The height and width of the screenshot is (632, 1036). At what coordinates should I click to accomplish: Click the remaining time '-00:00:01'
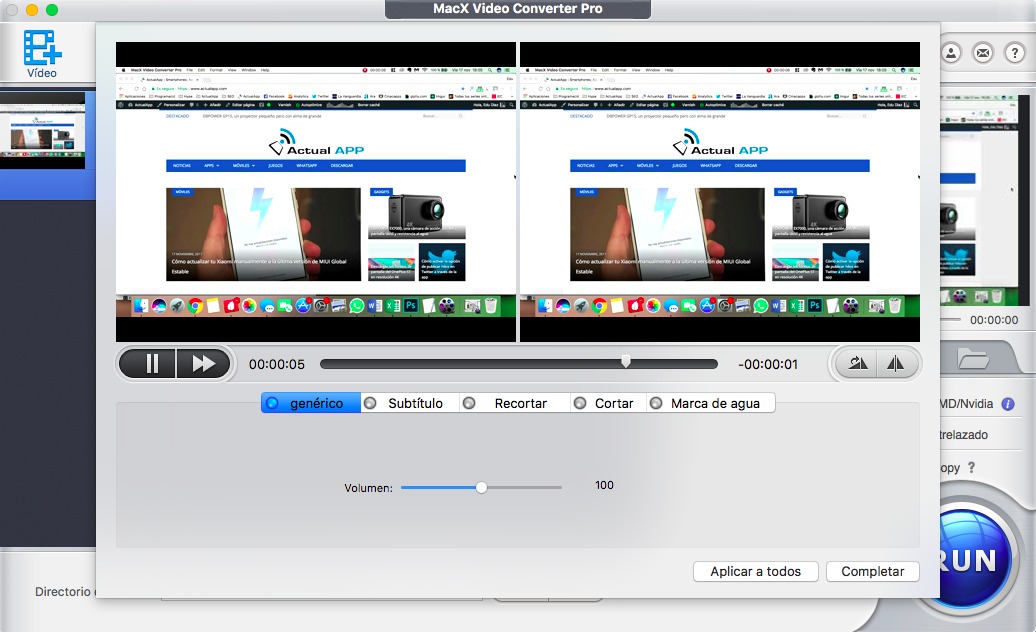[768, 365]
